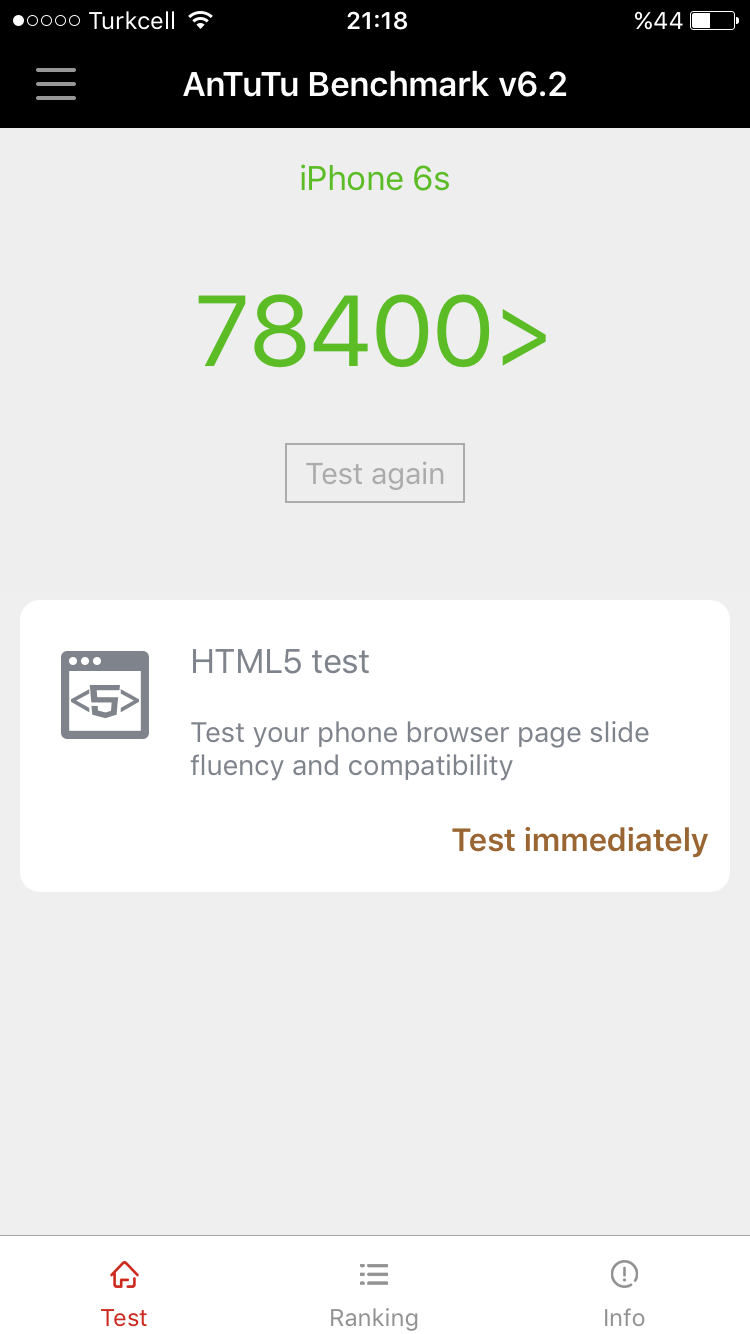Click the signal strength dots
This screenshot has height=1334, width=750.
(47, 21)
